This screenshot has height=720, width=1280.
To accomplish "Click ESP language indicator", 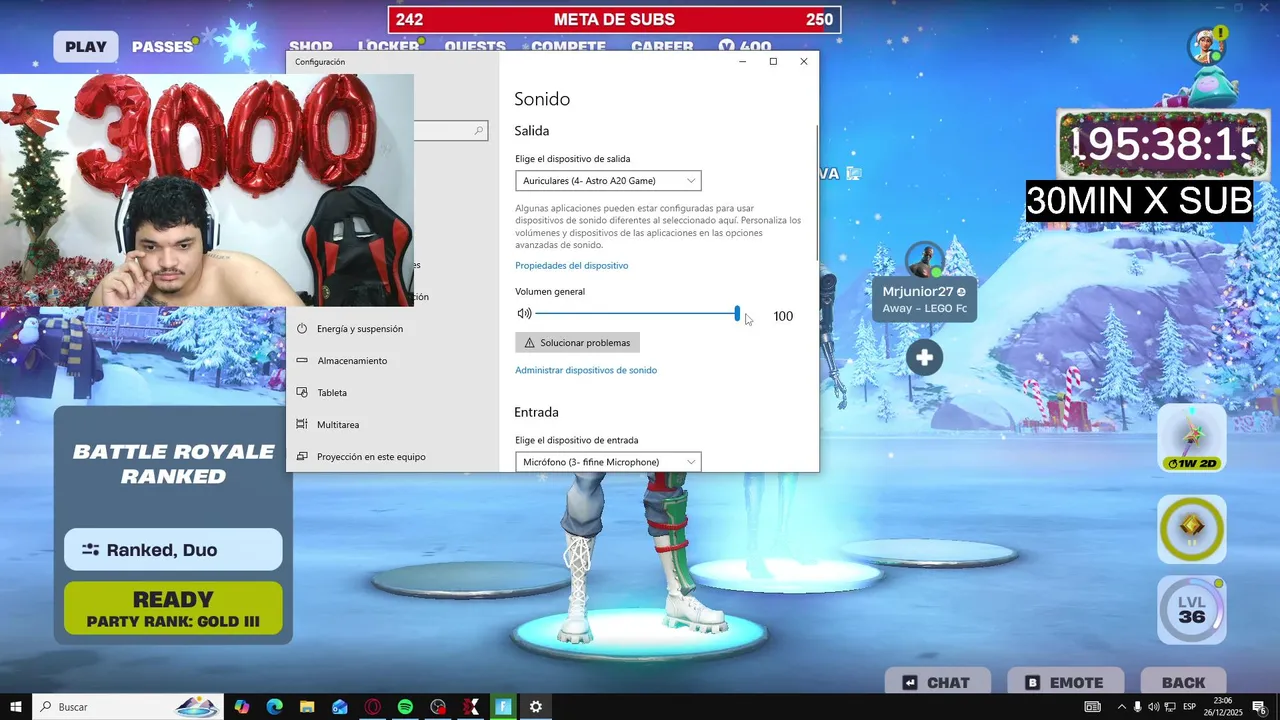I will point(1189,707).
